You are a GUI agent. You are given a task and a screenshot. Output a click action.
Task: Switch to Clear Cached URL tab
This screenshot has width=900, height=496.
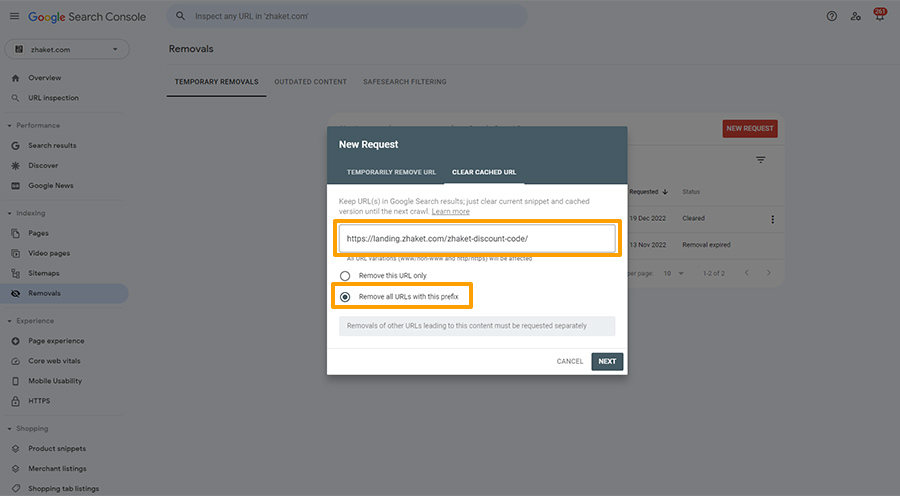pos(484,172)
